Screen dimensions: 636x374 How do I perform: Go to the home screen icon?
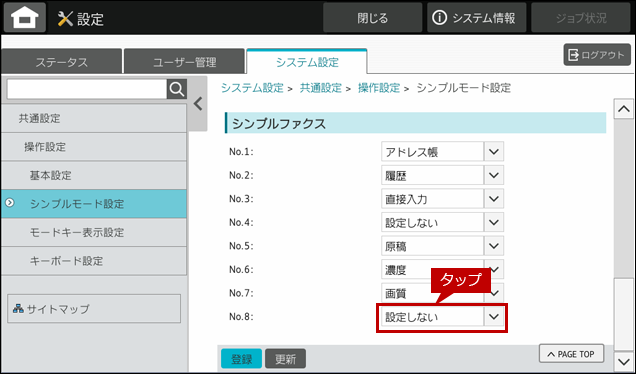(x=25, y=18)
